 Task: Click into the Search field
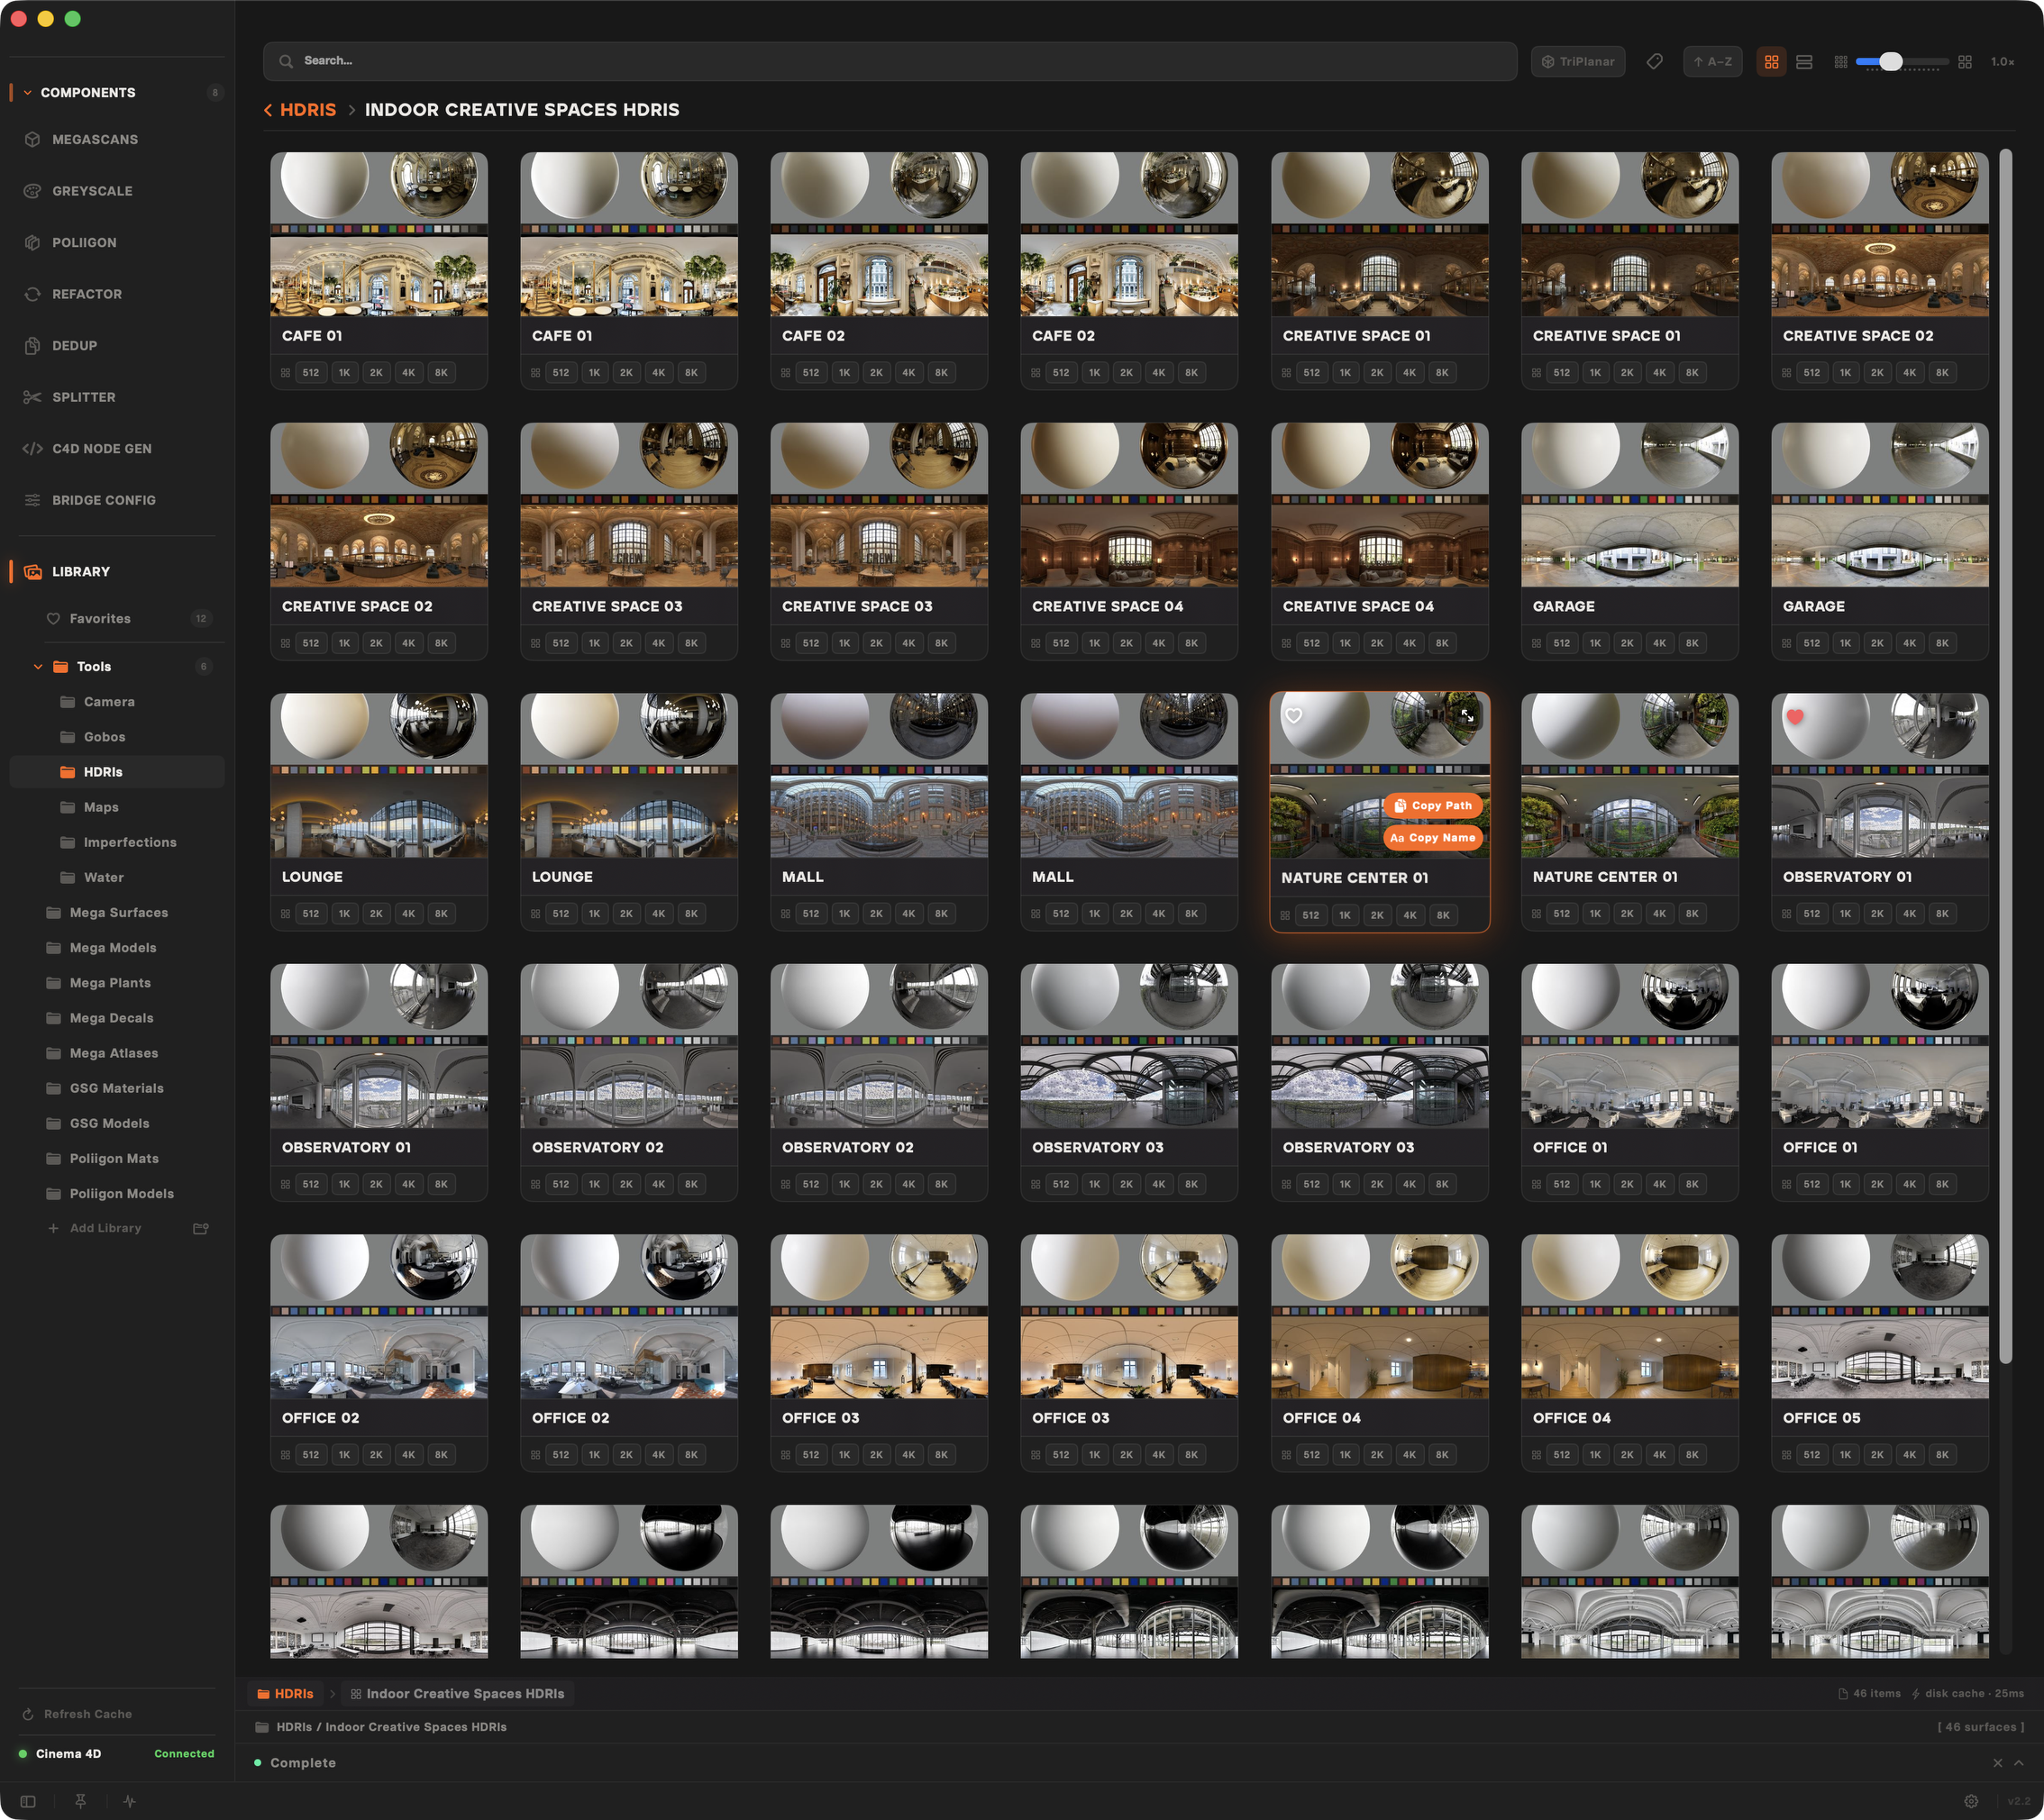[890, 61]
